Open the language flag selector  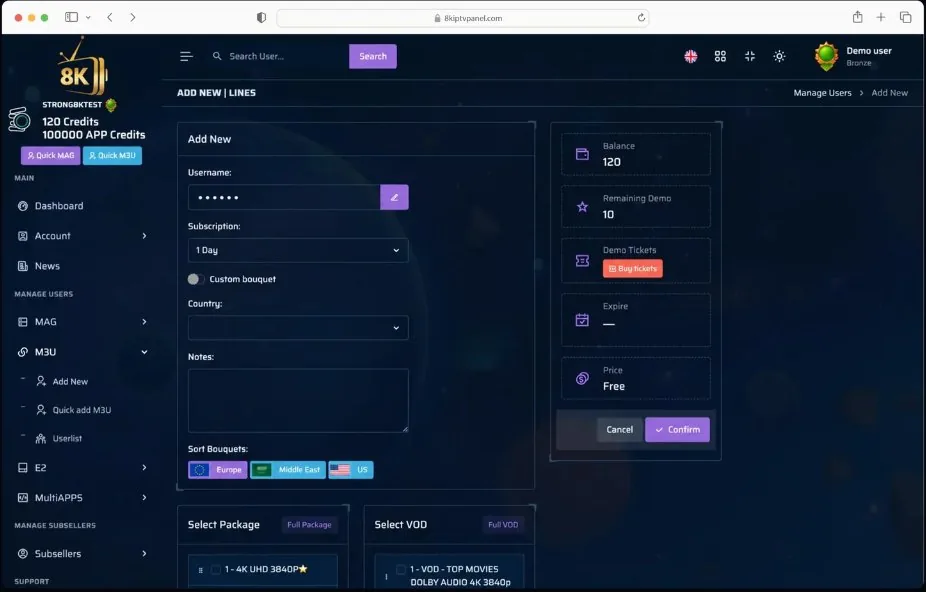click(x=690, y=56)
